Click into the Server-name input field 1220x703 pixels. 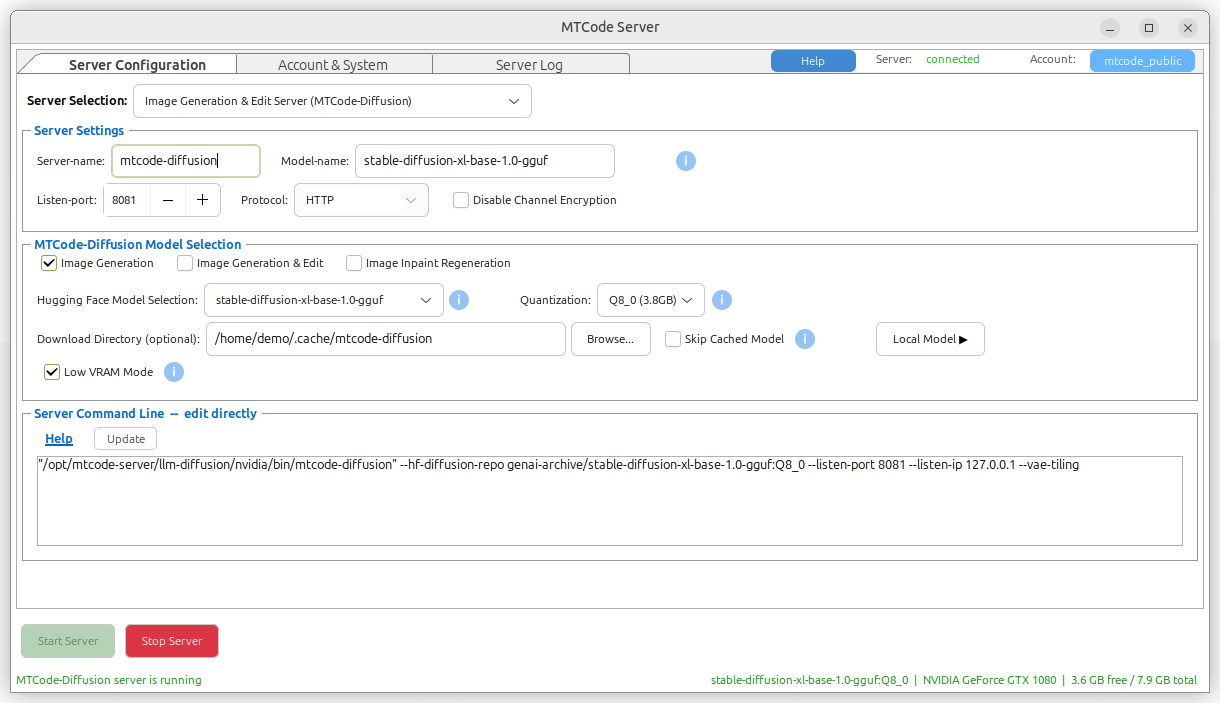186,161
